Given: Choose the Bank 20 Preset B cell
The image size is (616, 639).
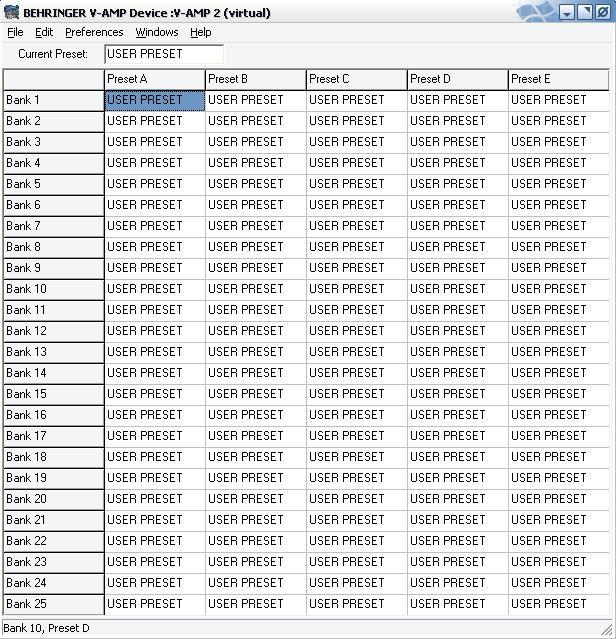Looking at the screenshot, I should [256, 499].
